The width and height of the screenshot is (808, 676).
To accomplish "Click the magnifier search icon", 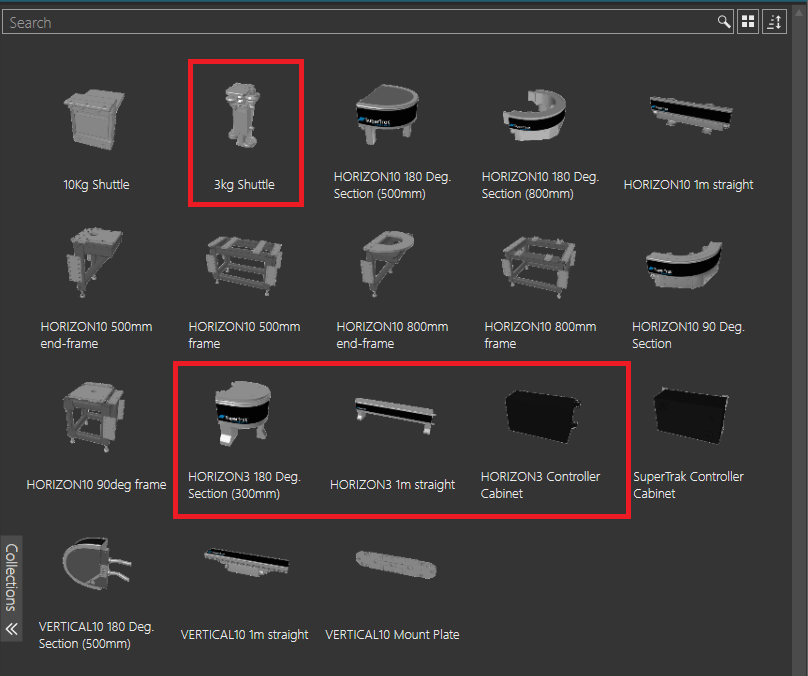I will pyautogui.click(x=724, y=22).
